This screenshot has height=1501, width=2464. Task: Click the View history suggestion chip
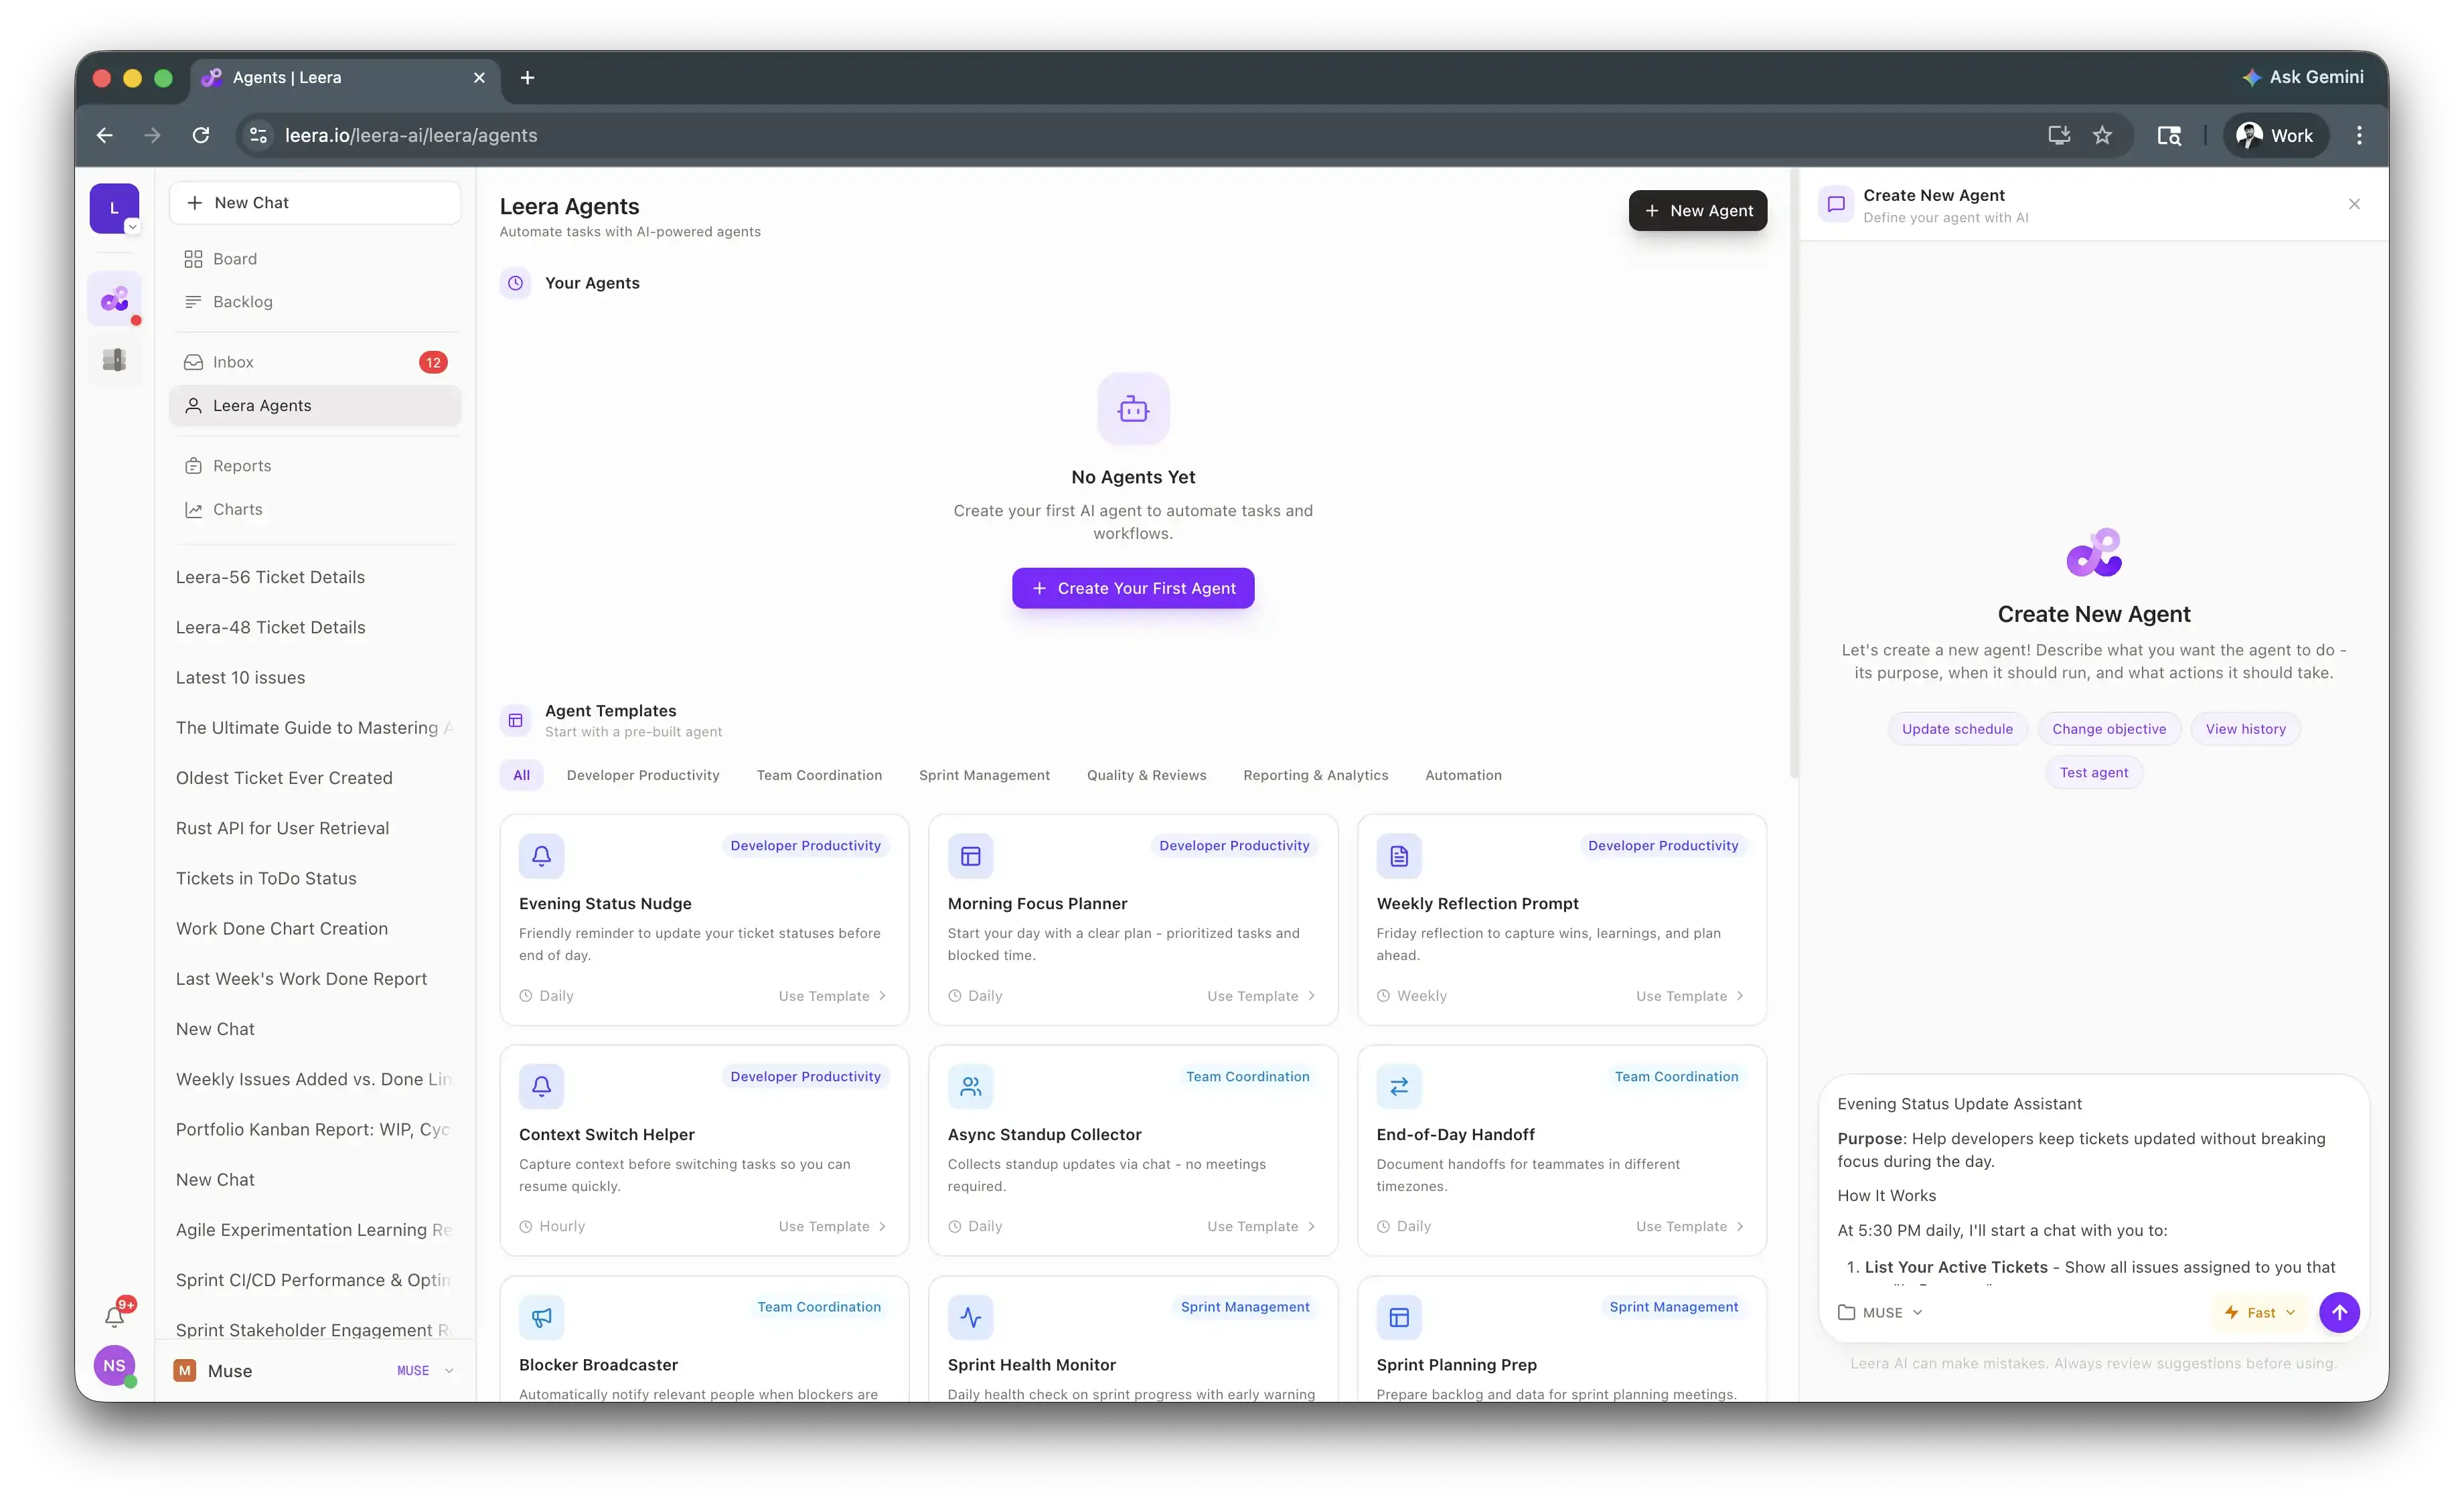pyautogui.click(x=2245, y=729)
